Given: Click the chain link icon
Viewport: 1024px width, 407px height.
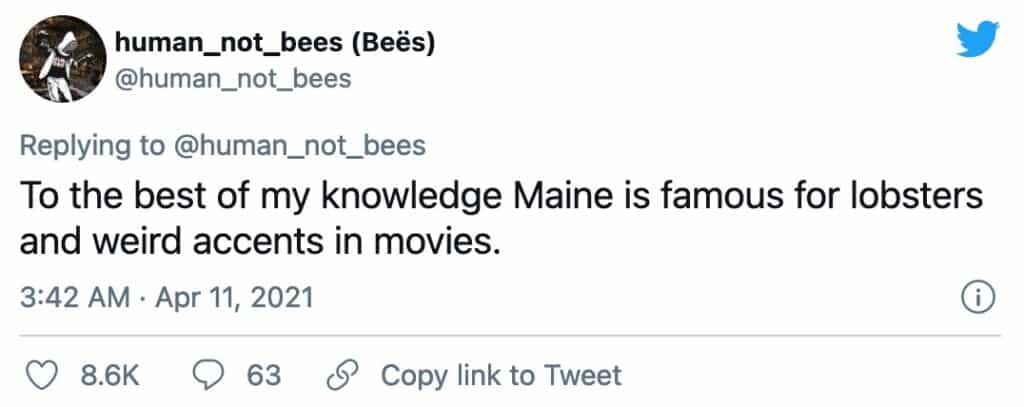Looking at the screenshot, I should (345, 375).
